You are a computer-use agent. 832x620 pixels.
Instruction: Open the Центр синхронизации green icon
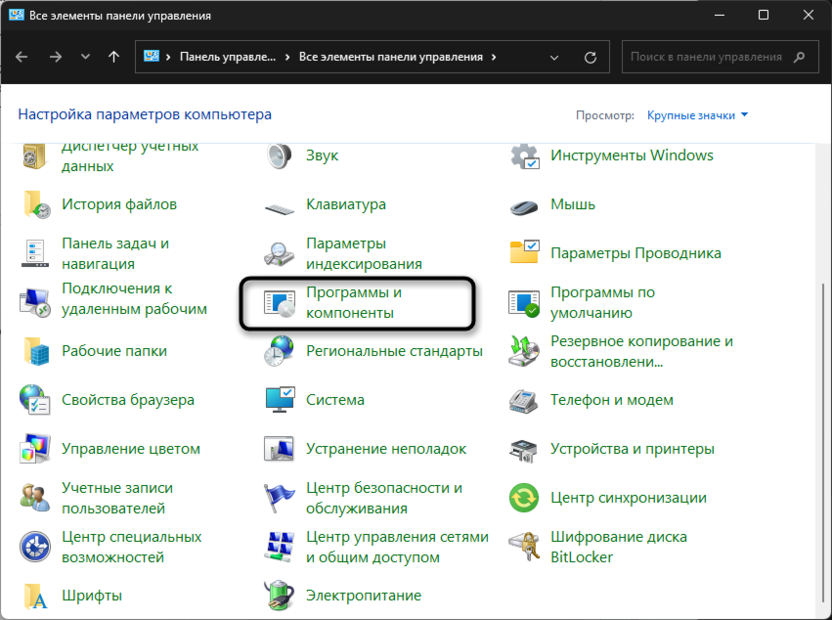click(524, 498)
